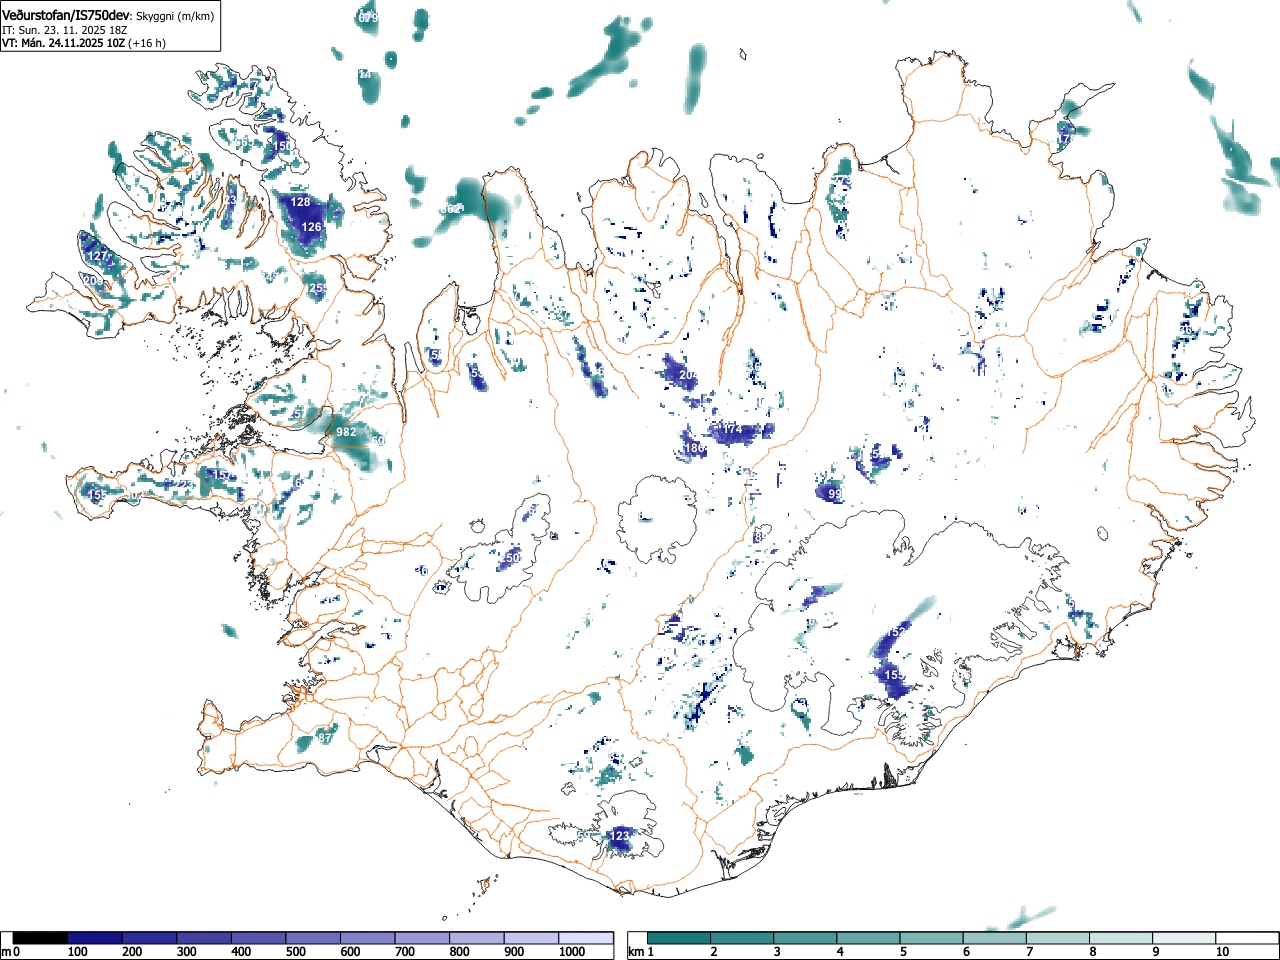Select the palest swatch right of the 1000 tick
The width and height of the screenshot is (1280, 960).
coord(586,938)
